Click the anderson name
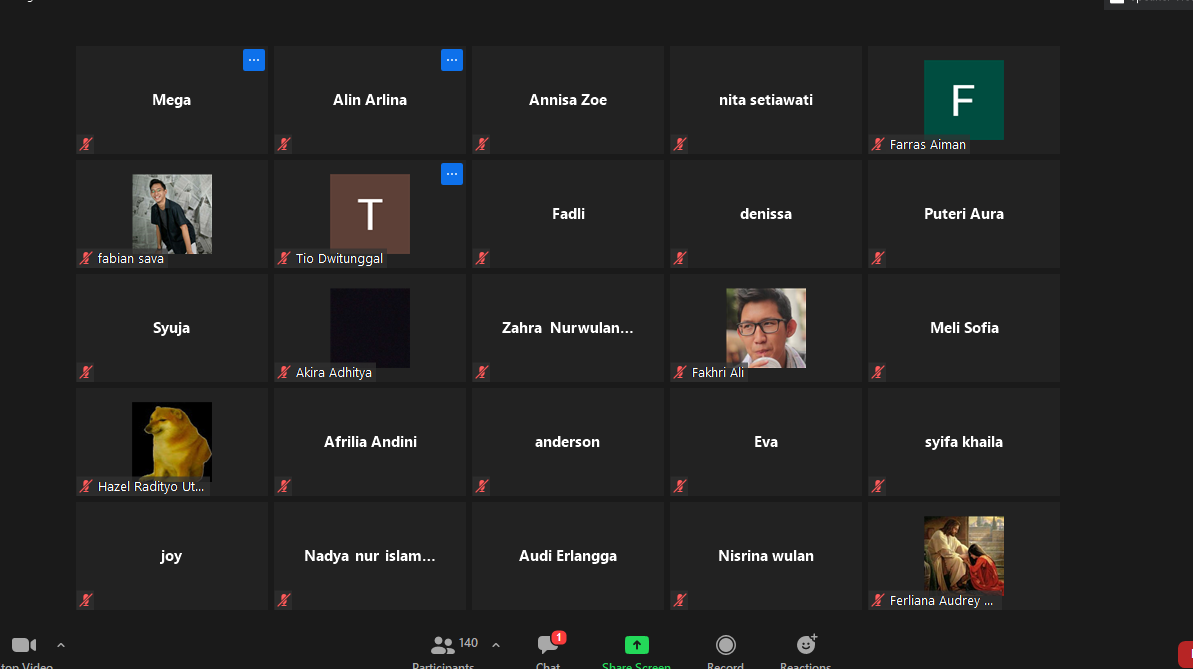The width and height of the screenshot is (1193, 669). click(x=567, y=441)
